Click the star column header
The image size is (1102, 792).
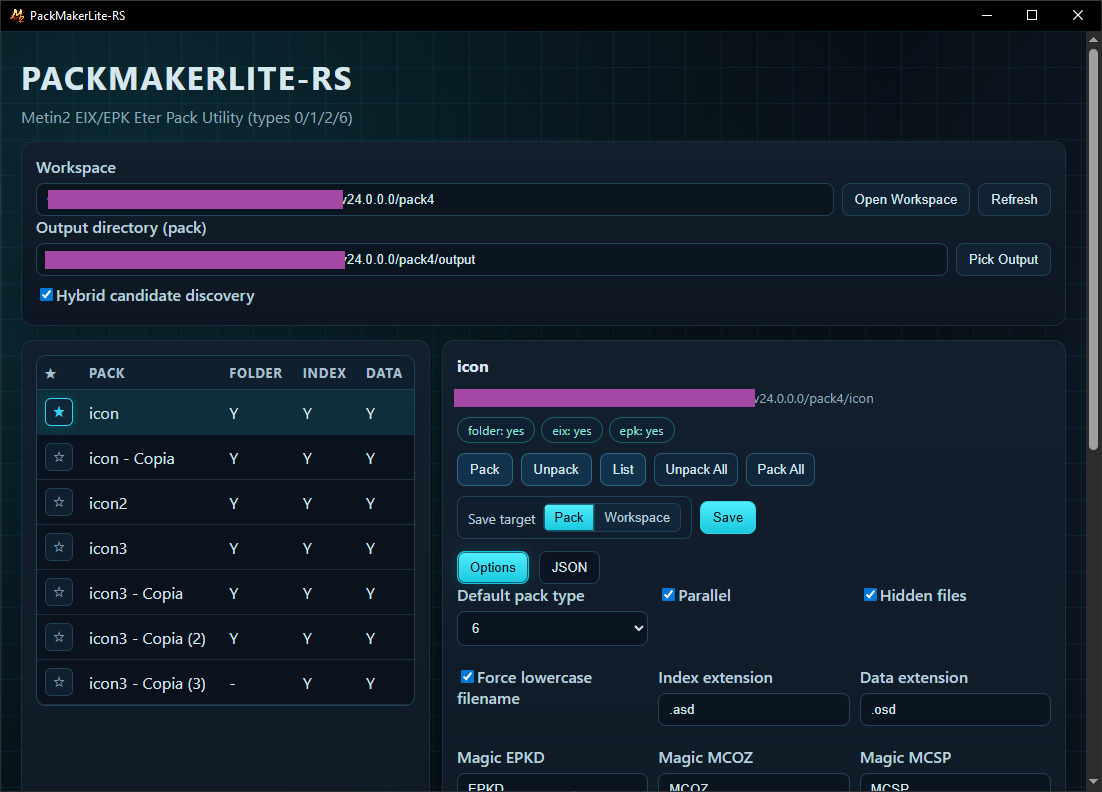coord(51,373)
